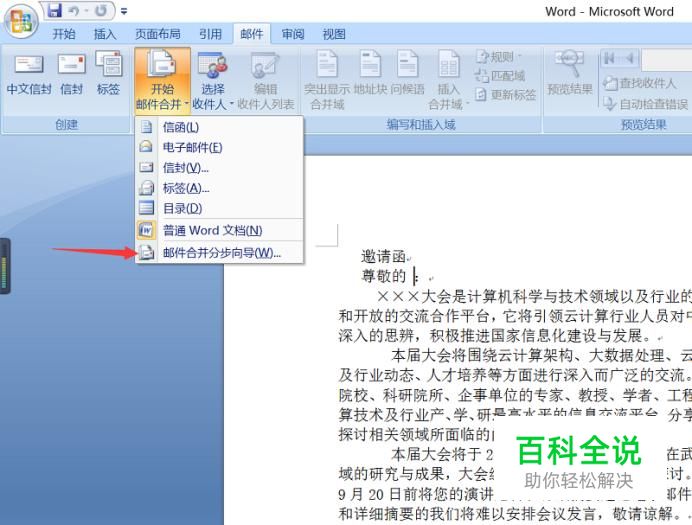Choose 信函(L) from the dropdown menu
692x525 pixels.
click(x=219, y=127)
